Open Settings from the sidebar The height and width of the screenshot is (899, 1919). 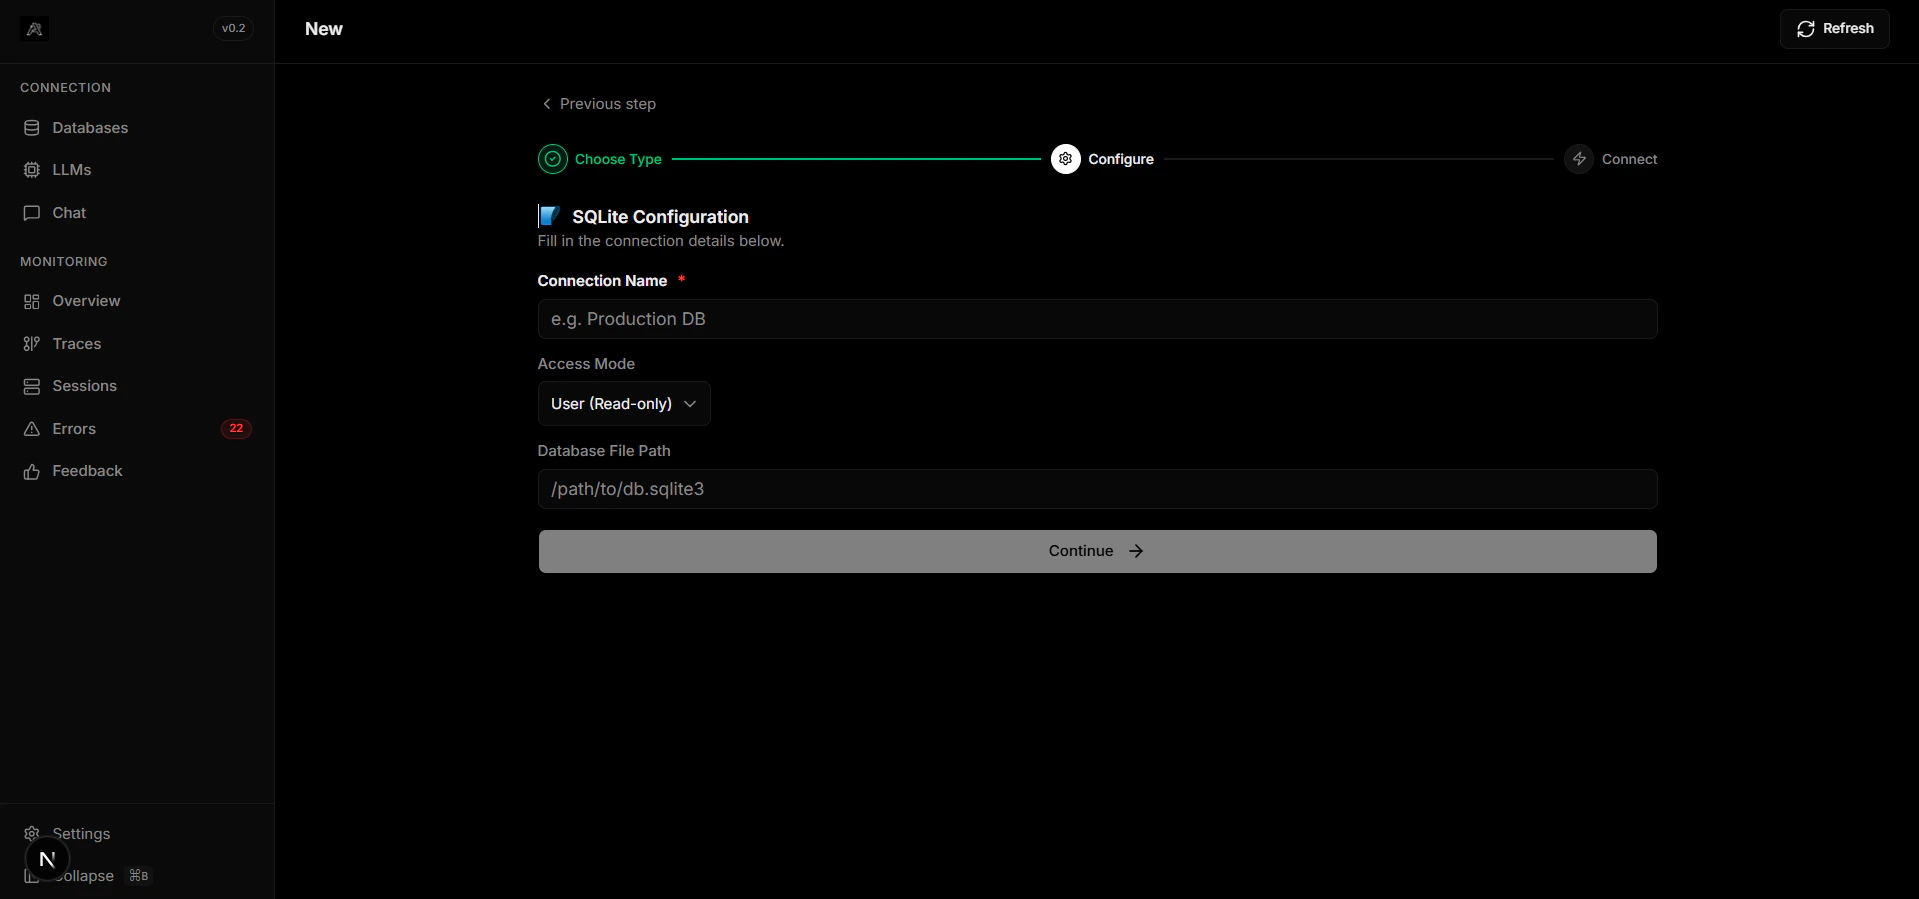click(137, 834)
